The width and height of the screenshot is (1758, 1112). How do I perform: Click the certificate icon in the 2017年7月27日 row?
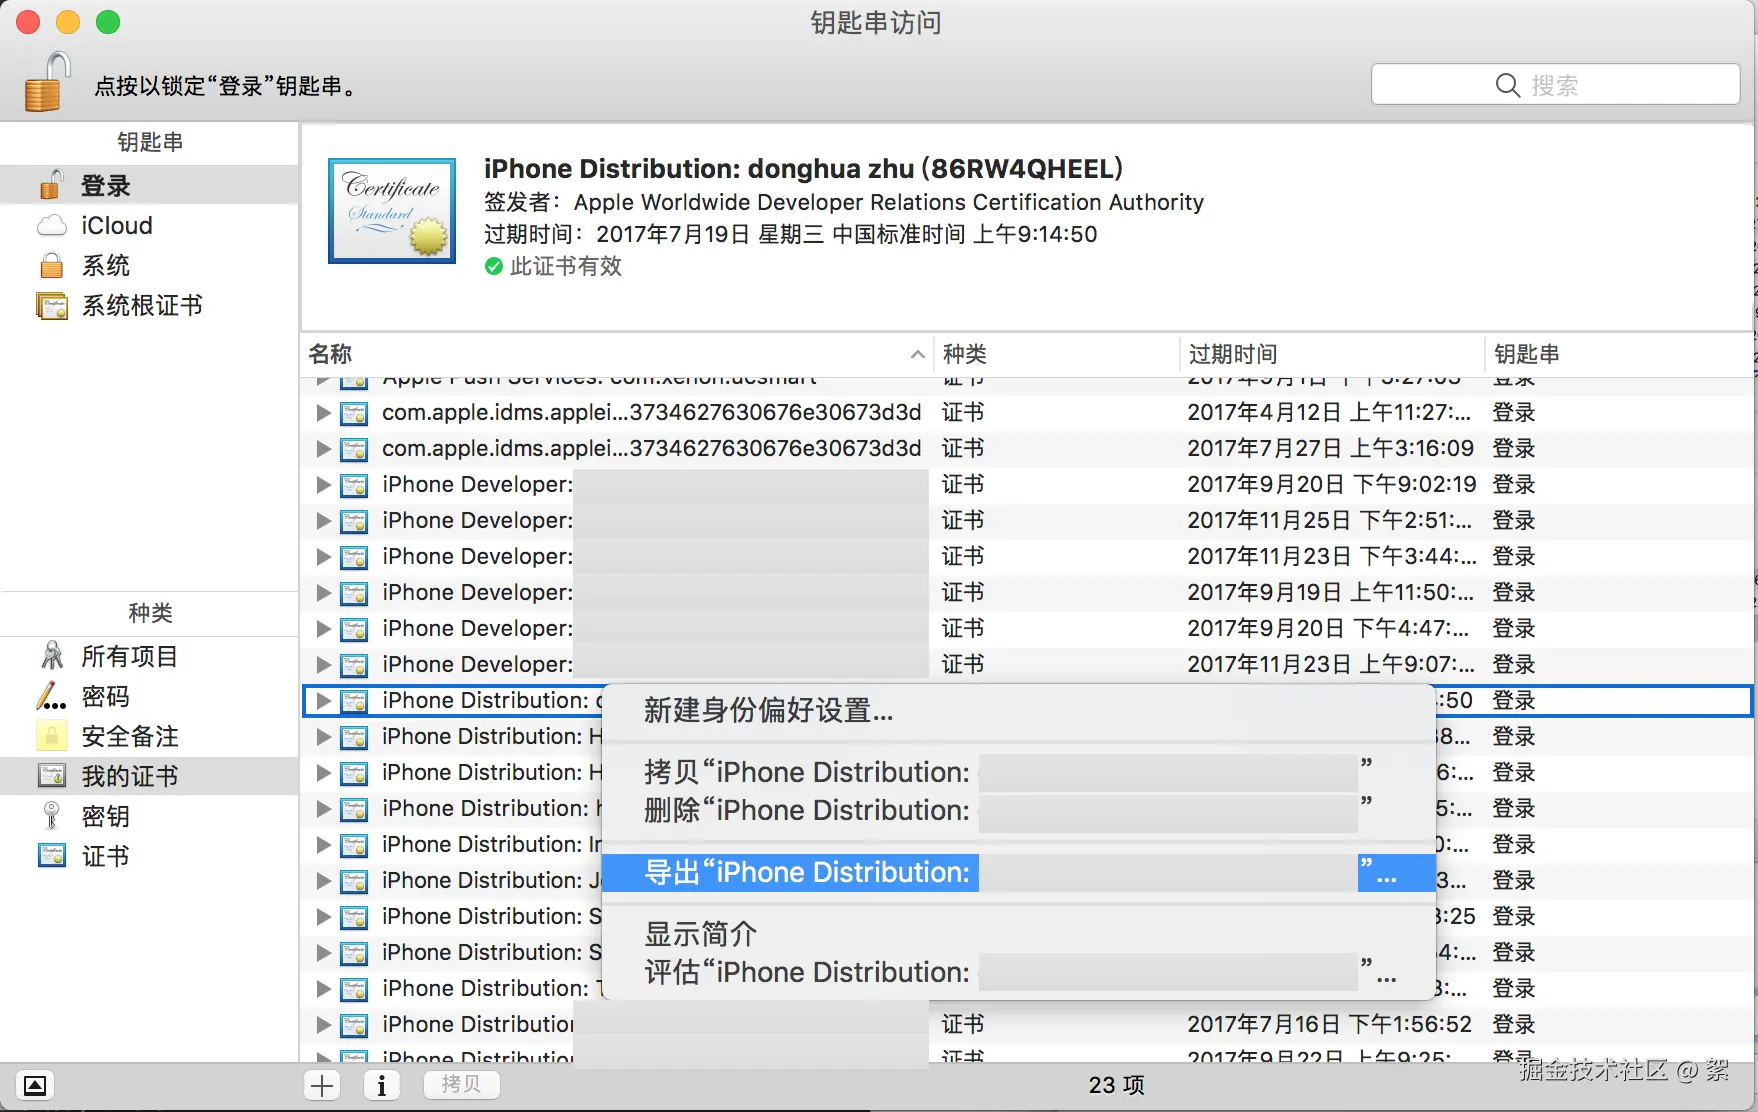point(354,449)
